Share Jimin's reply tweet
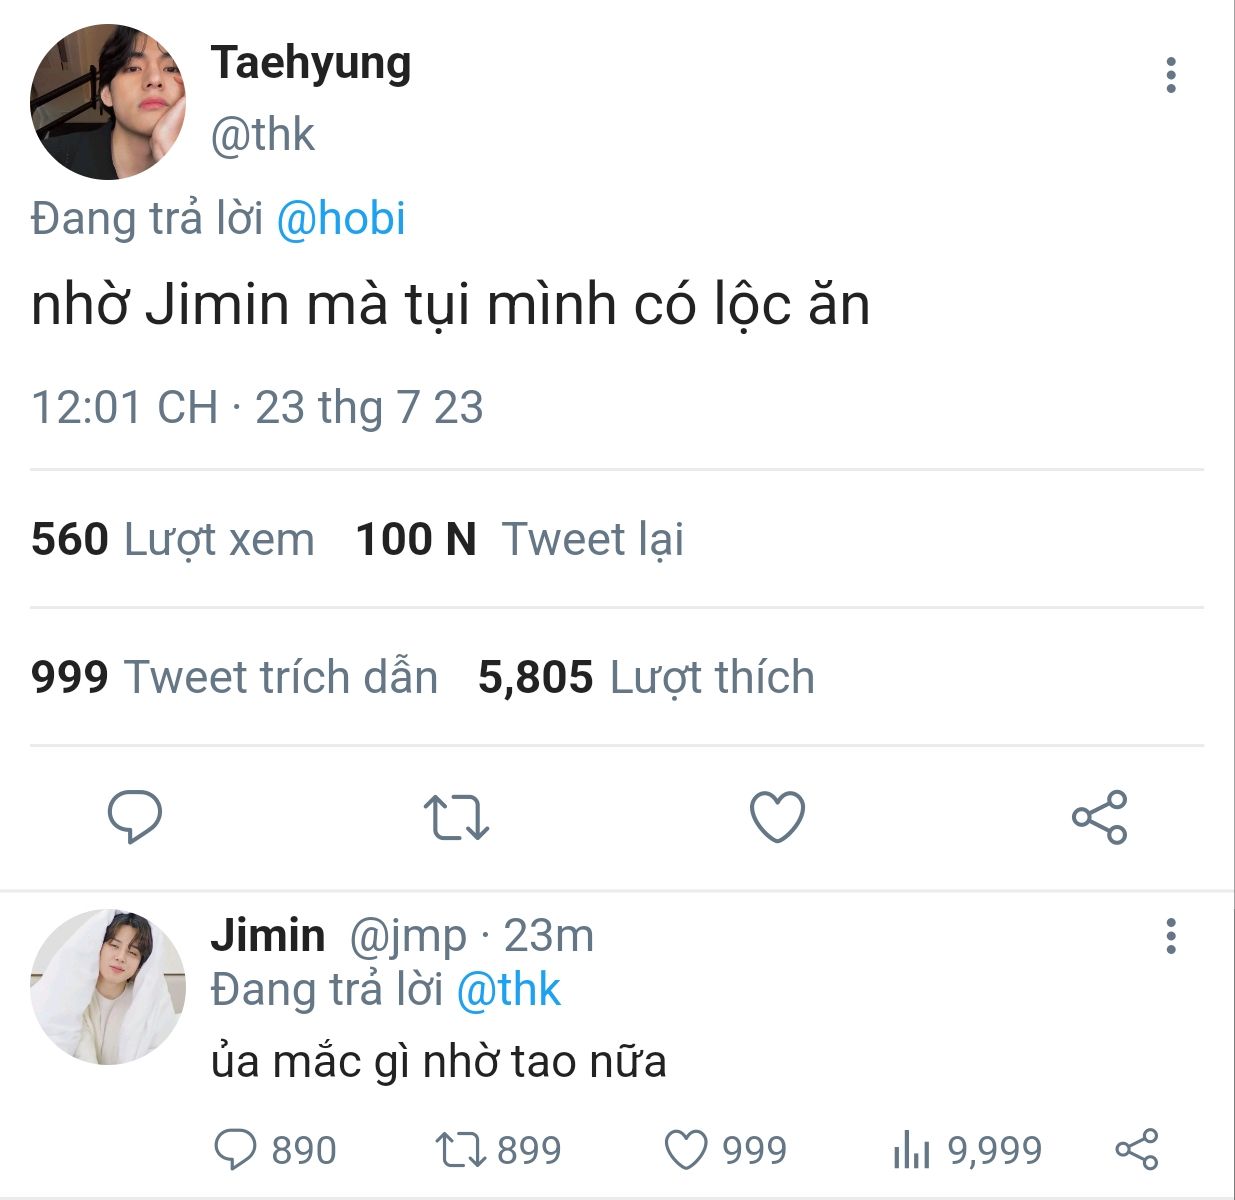 coord(1136,1150)
